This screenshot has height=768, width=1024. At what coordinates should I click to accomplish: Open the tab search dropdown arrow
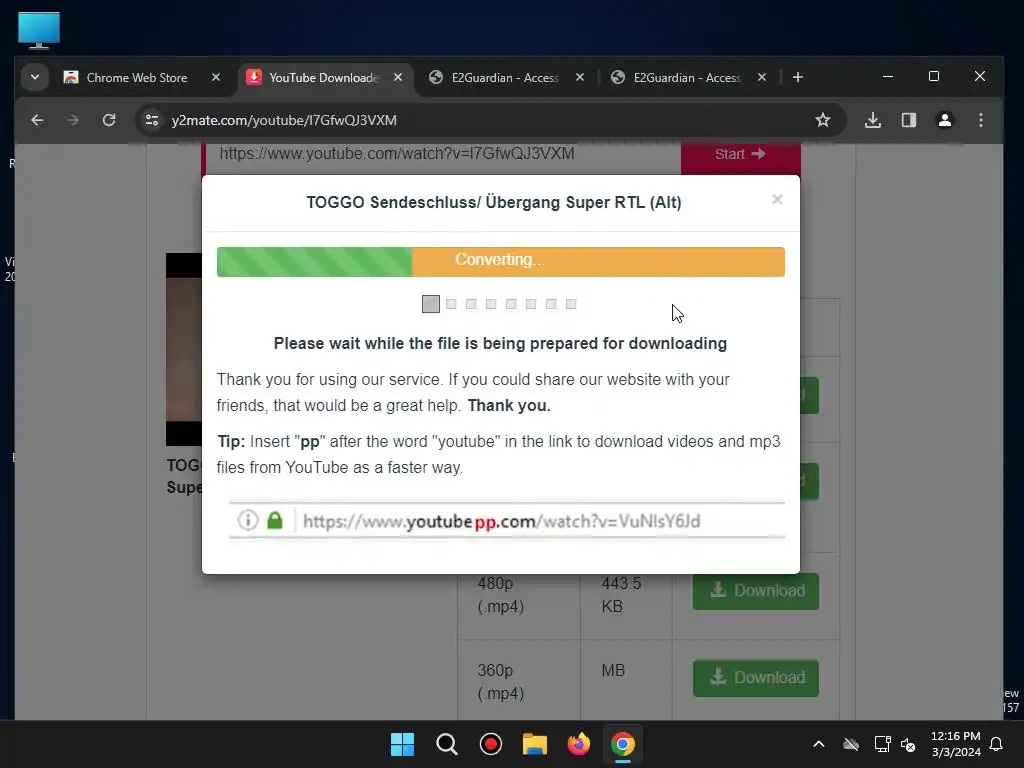tap(35, 78)
